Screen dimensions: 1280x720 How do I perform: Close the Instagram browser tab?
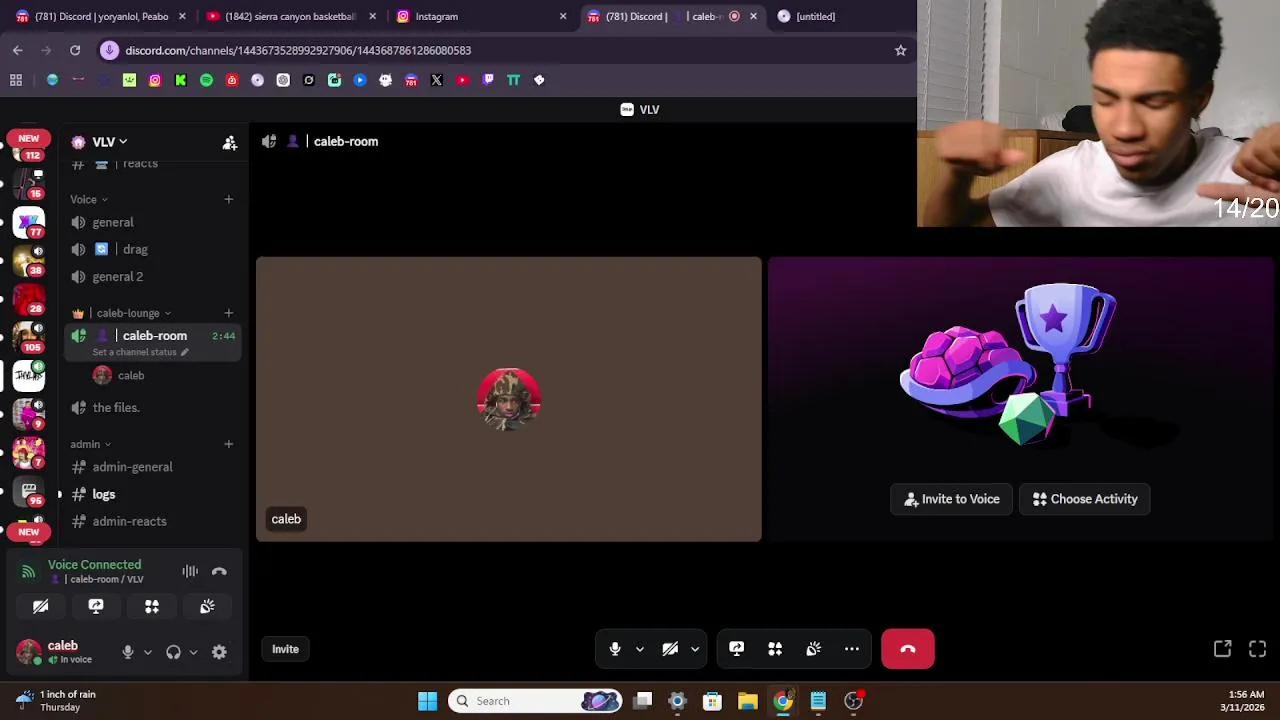click(x=563, y=16)
